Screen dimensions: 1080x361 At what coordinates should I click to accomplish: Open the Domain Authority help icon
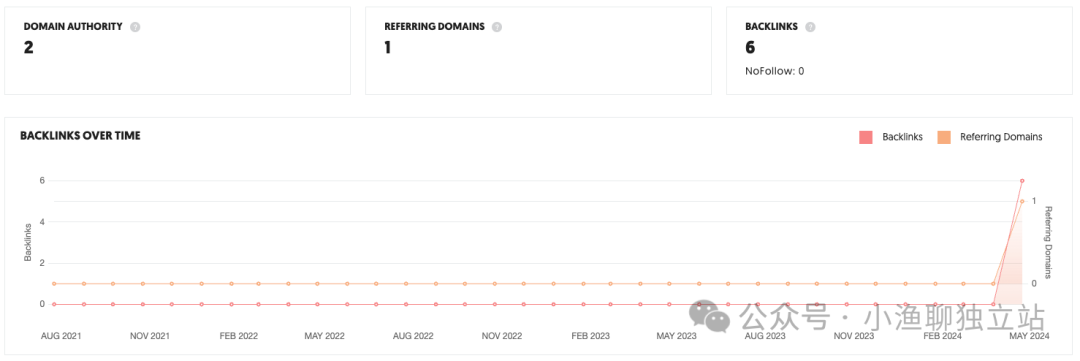point(135,27)
